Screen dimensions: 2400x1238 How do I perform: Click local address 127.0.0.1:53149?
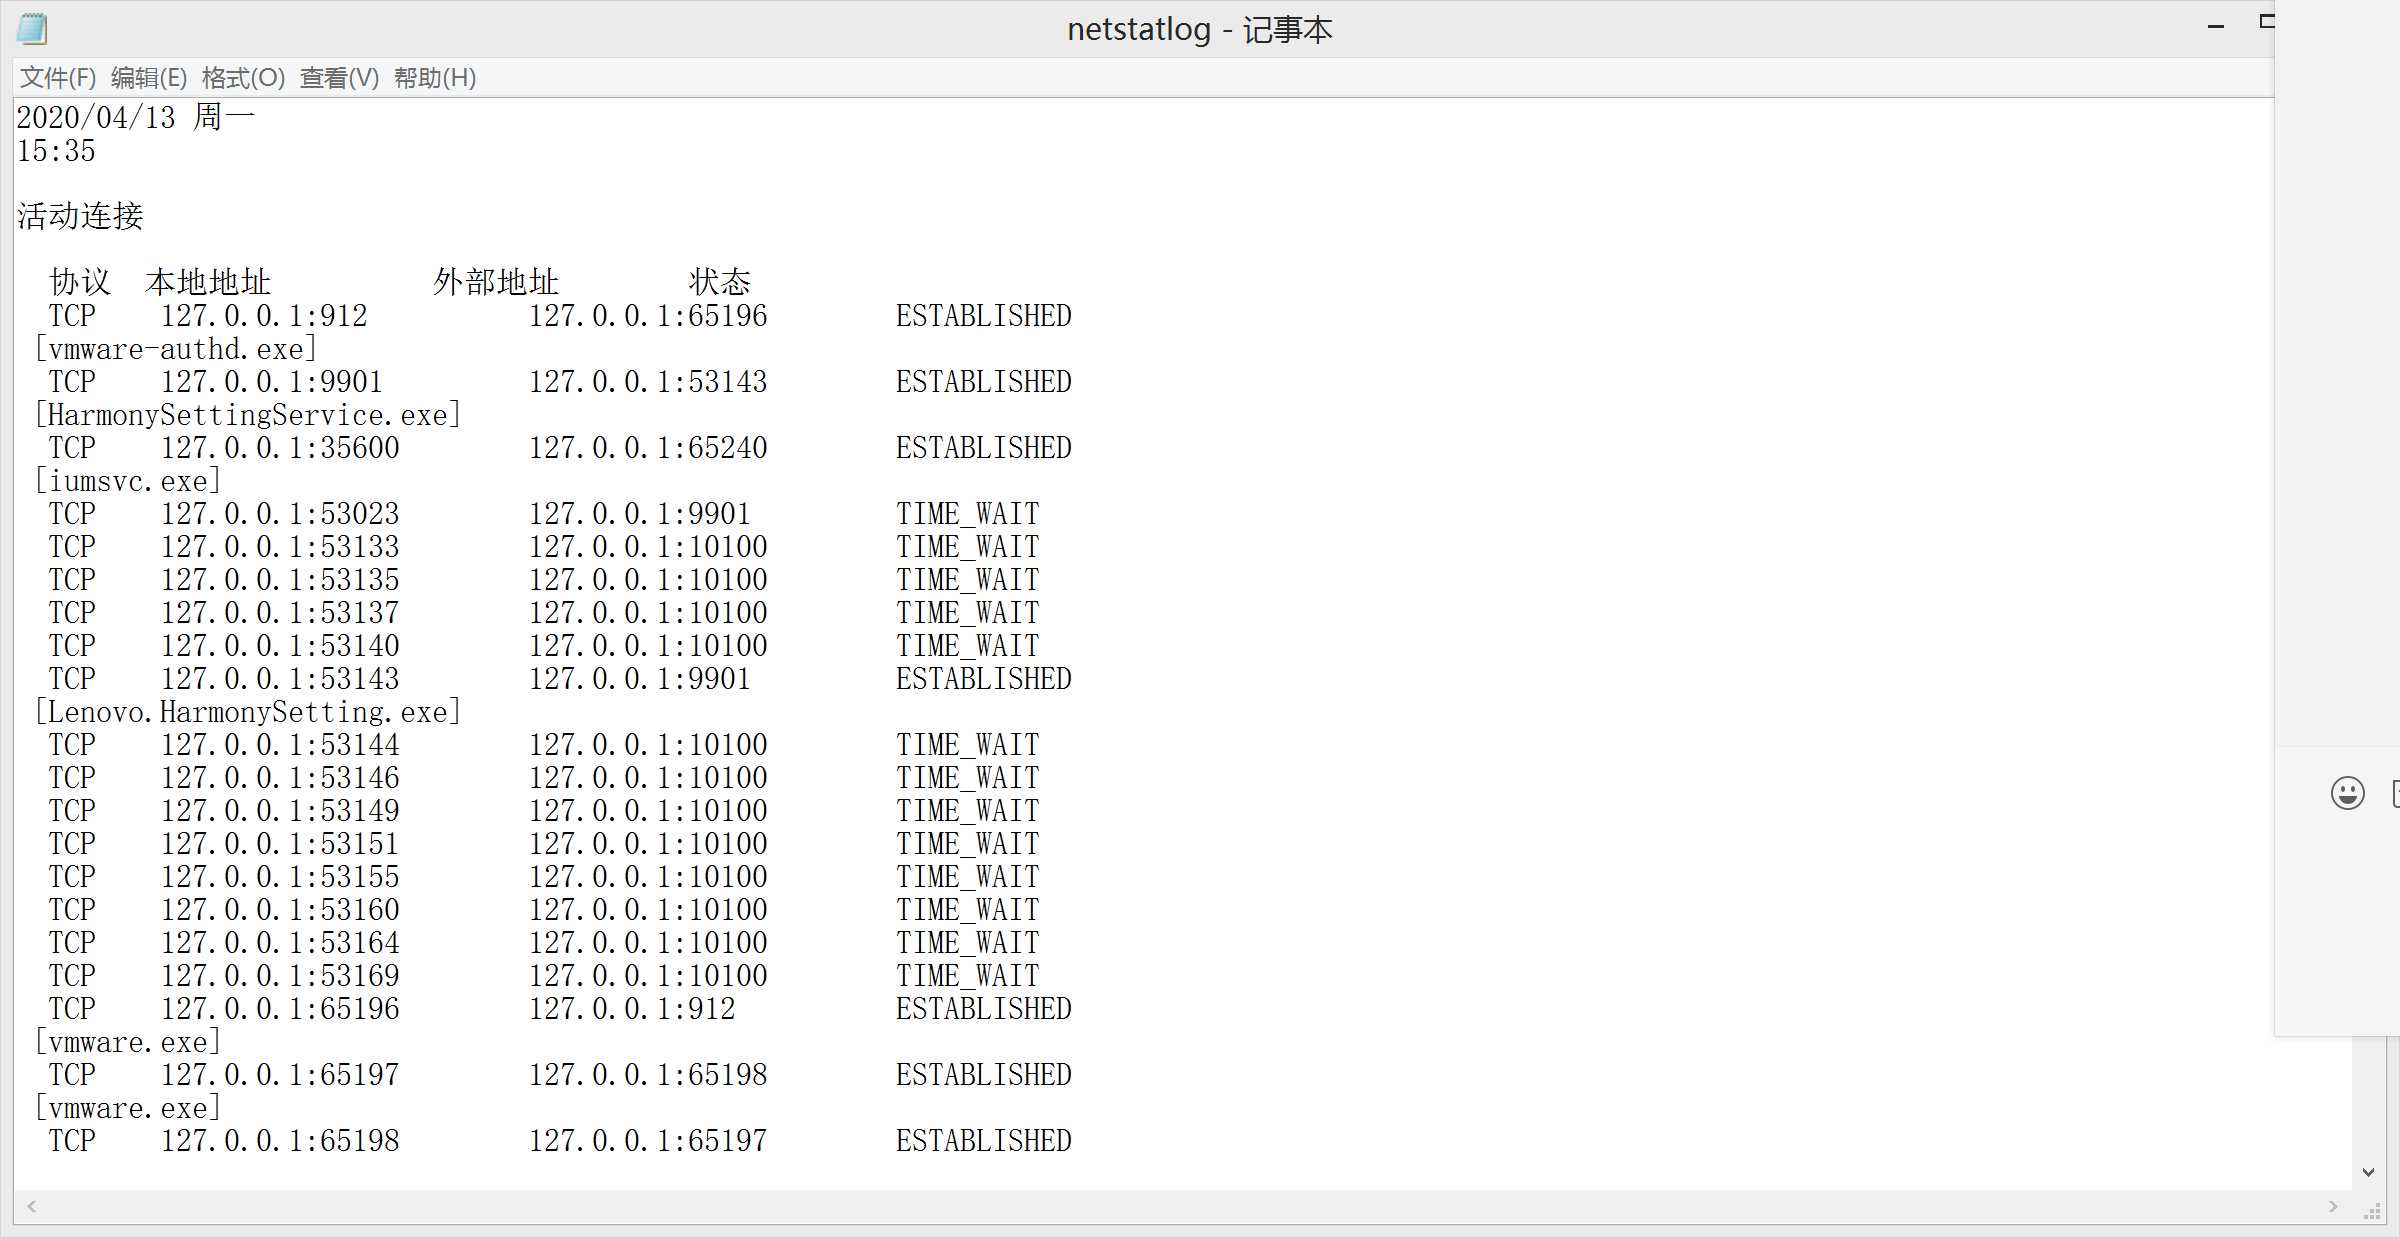pyautogui.click(x=280, y=811)
